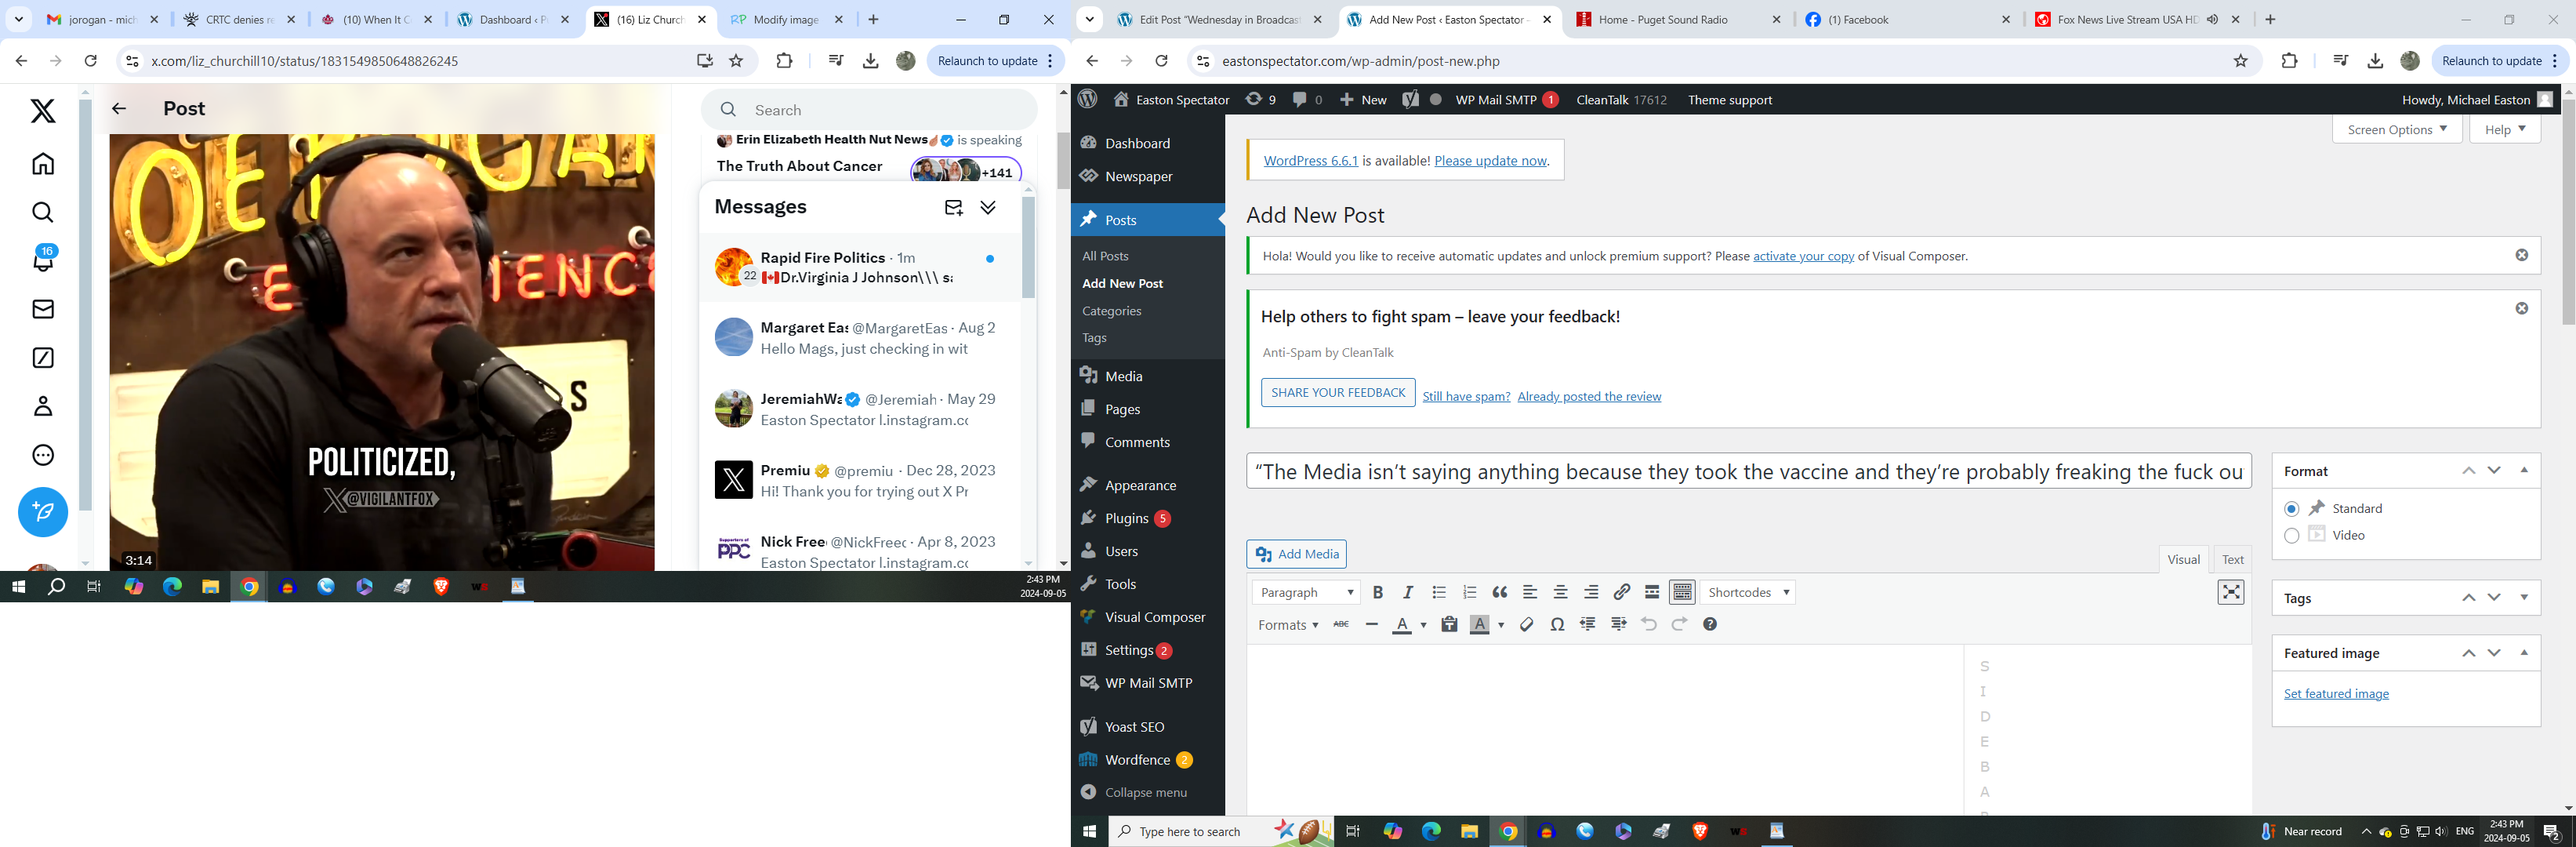Click the clear formatting eraser icon

point(1526,625)
